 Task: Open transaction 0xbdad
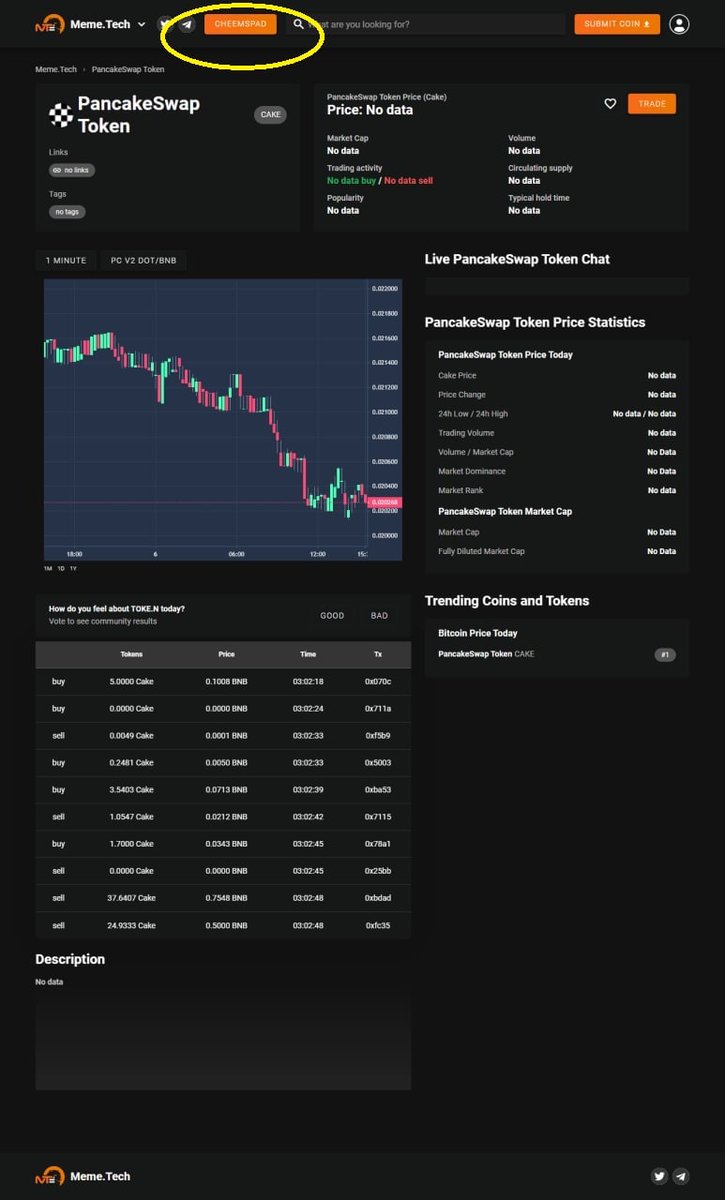pos(378,898)
